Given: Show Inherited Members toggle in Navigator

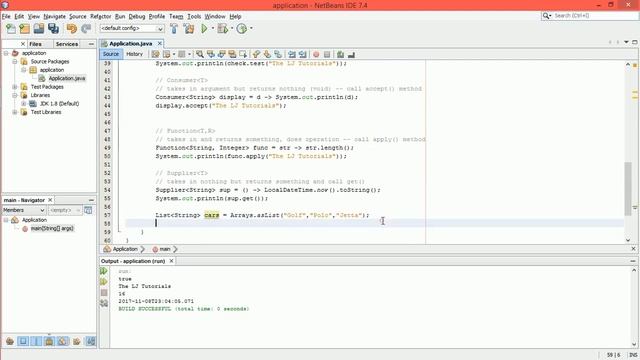Looking at the screenshot, I should [x=10, y=341].
